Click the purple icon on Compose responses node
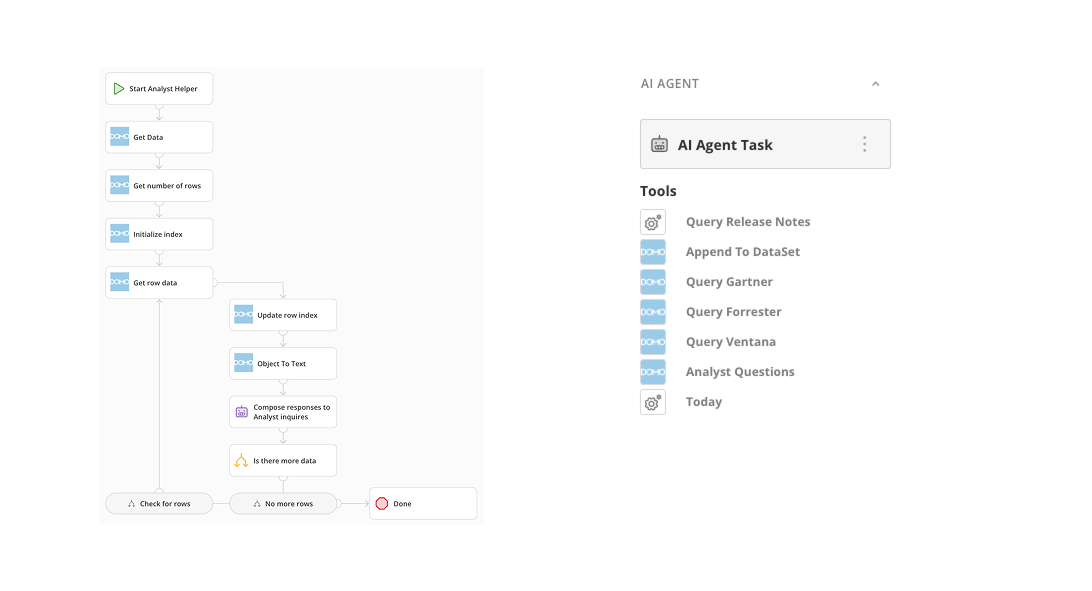The width and height of the screenshot is (1092, 591). point(240,411)
